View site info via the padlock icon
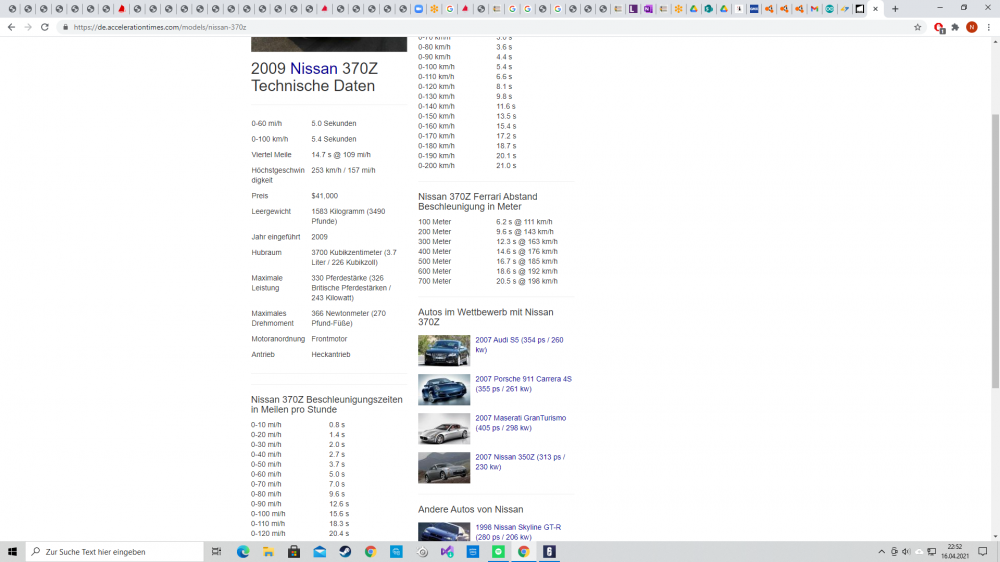 click(65, 27)
